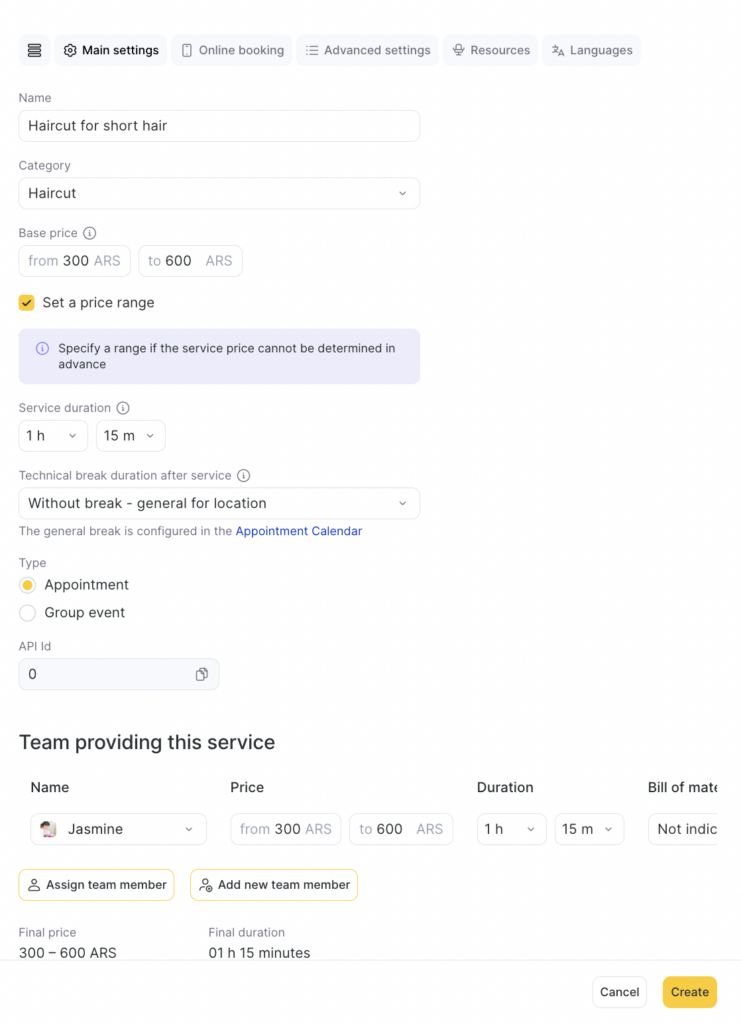
Task: Select the Group event radio option
Action: [28, 613]
